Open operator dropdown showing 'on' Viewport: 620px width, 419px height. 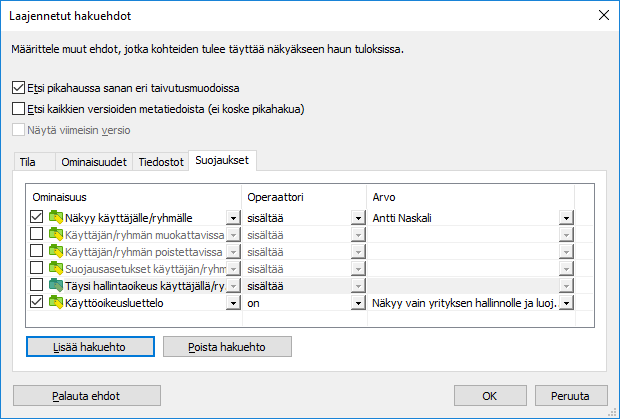point(357,302)
